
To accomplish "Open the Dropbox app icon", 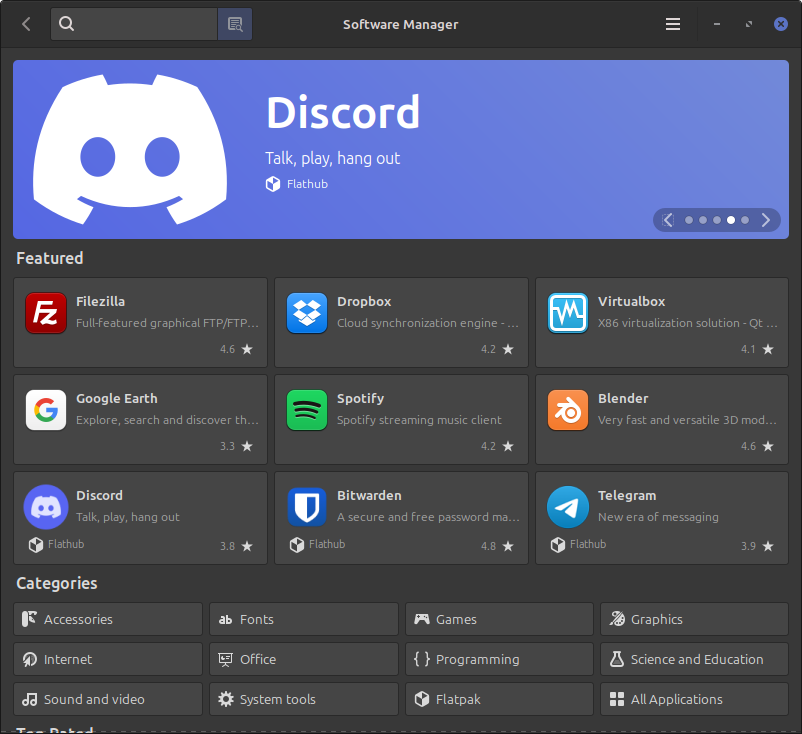I will (307, 313).
